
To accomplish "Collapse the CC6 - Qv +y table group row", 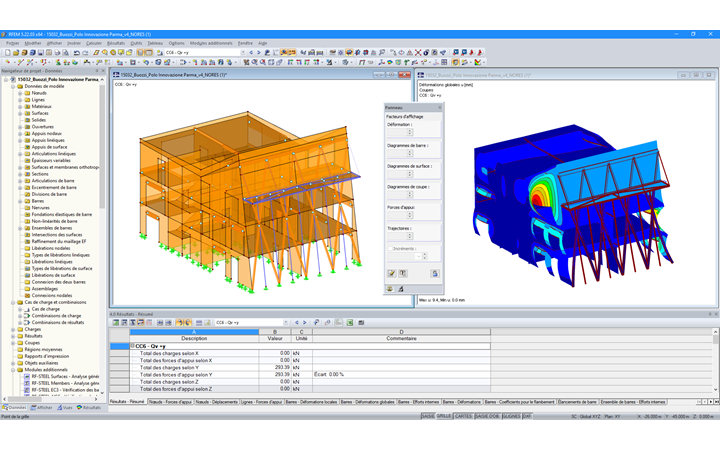I will tap(132, 346).
